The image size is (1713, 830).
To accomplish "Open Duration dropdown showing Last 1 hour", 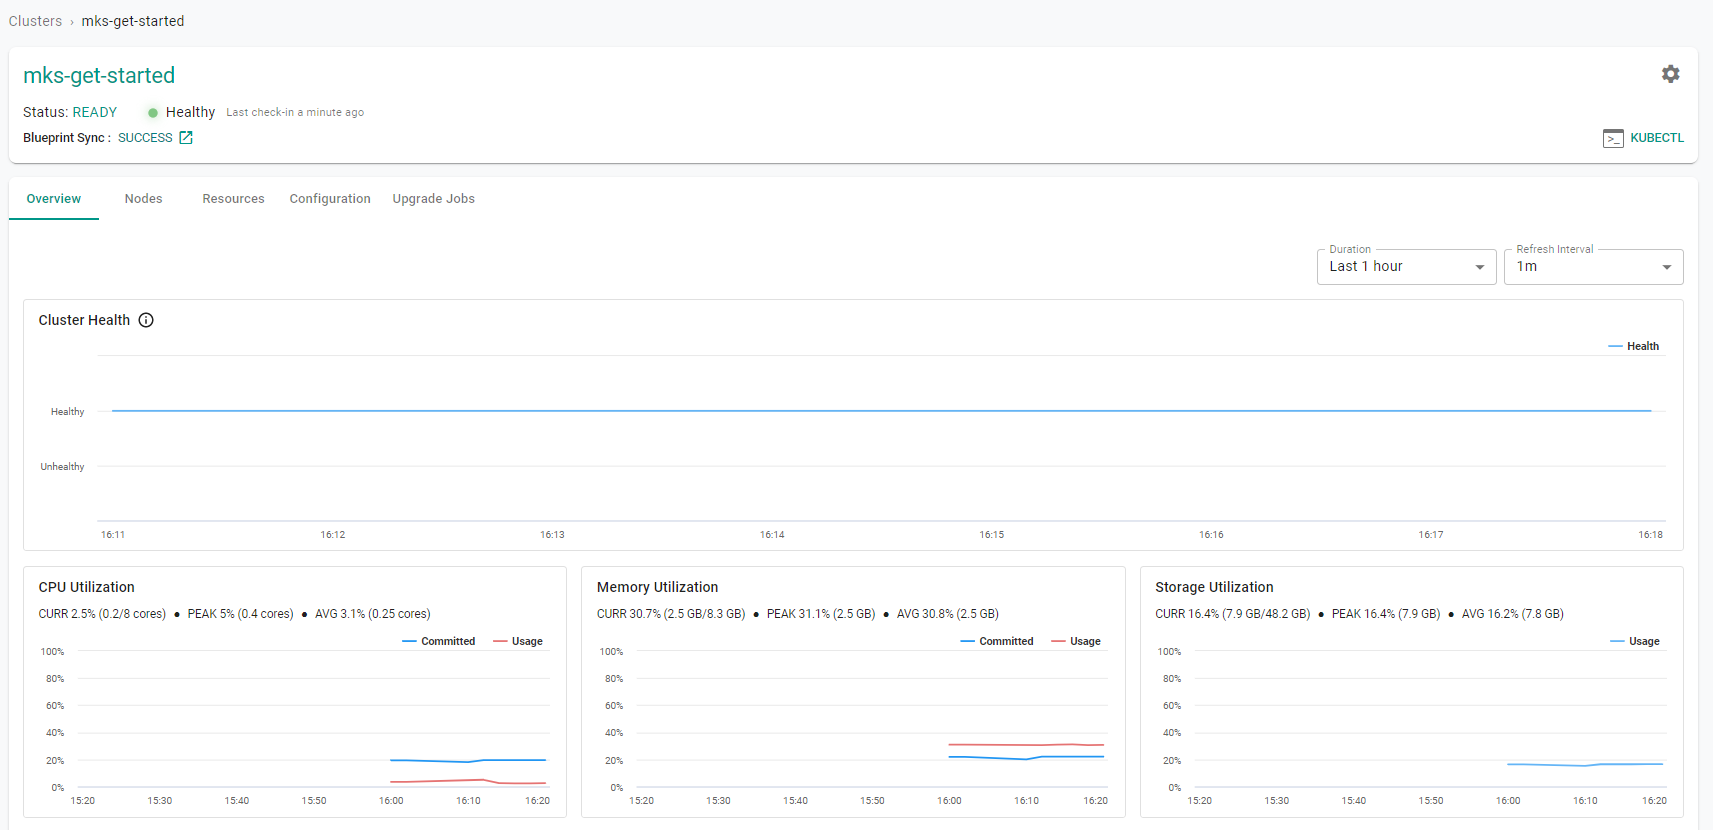I will click(x=1406, y=267).
